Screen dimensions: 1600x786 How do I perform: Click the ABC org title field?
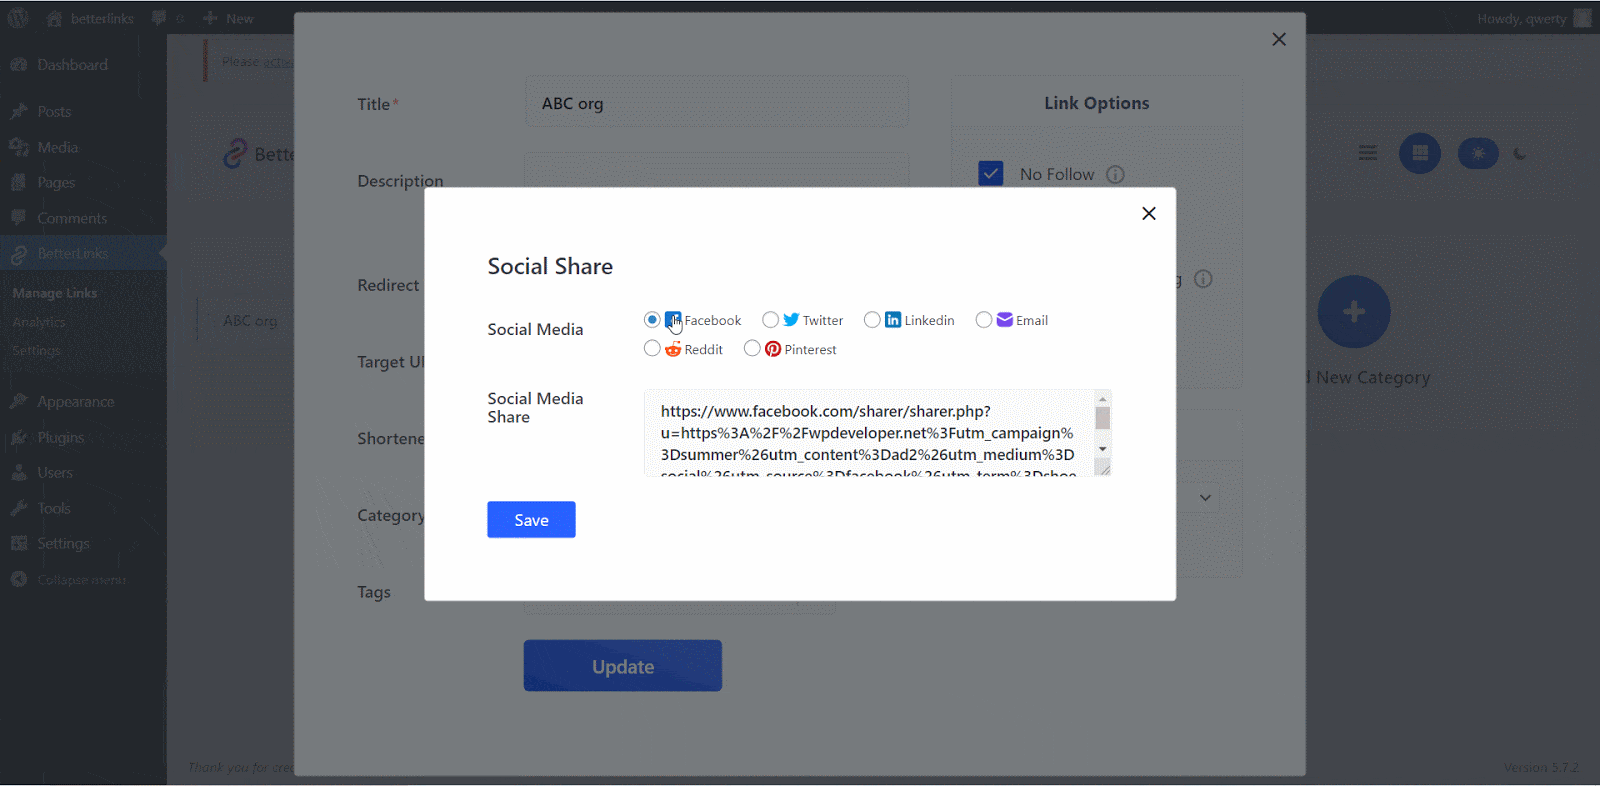(x=716, y=104)
